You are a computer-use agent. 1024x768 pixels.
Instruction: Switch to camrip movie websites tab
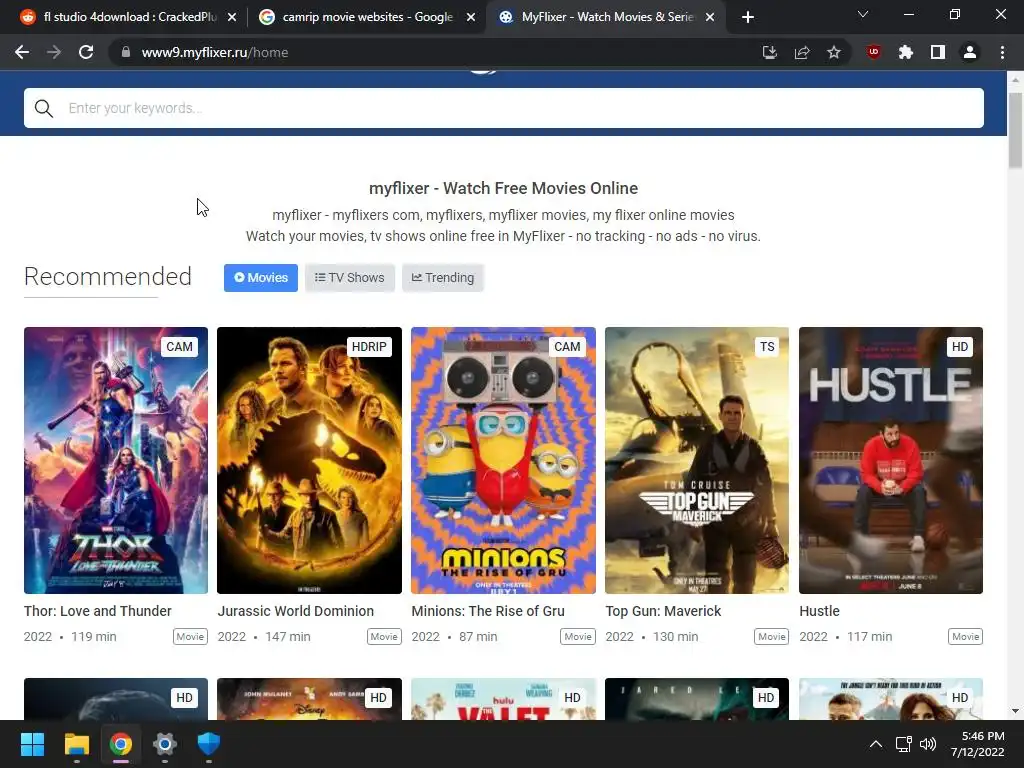[366, 17]
